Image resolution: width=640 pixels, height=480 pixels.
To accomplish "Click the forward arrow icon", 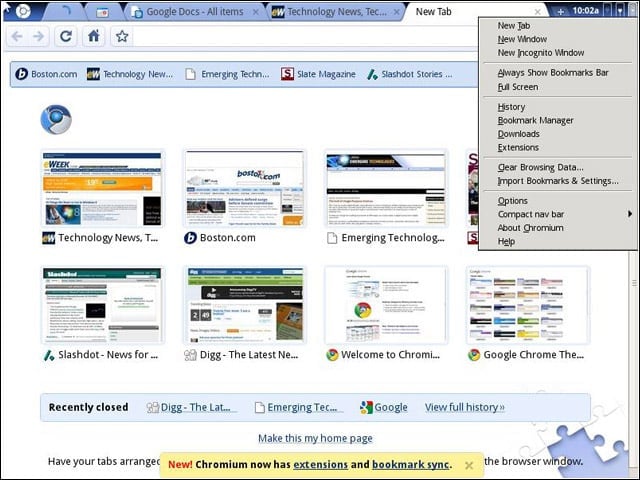I will click(x=39, y=37).
